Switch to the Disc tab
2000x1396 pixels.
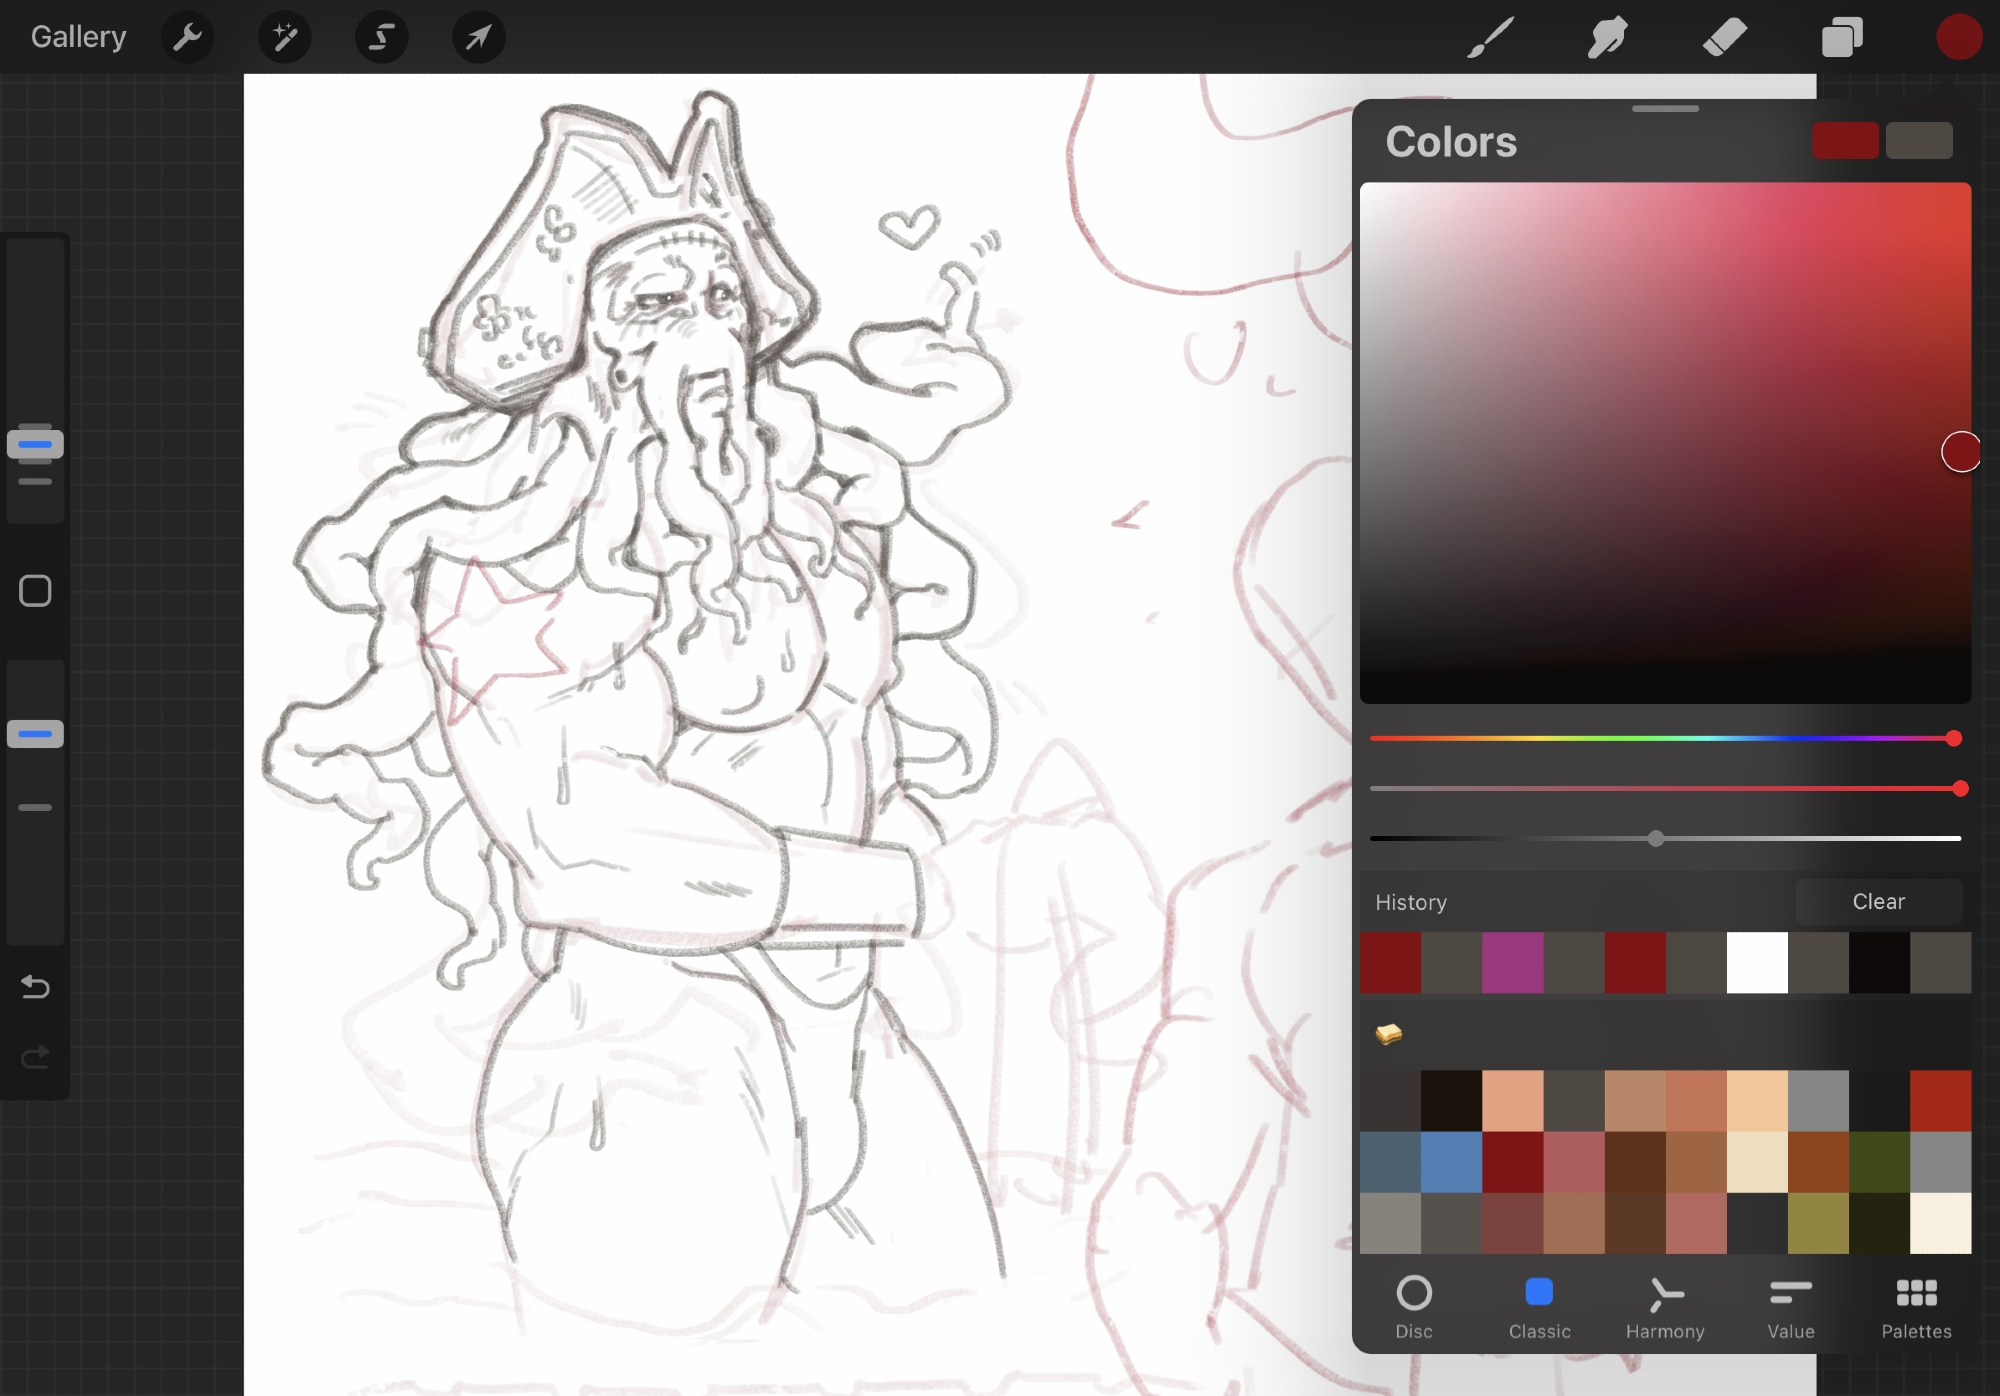[x=1413, y=1306]
